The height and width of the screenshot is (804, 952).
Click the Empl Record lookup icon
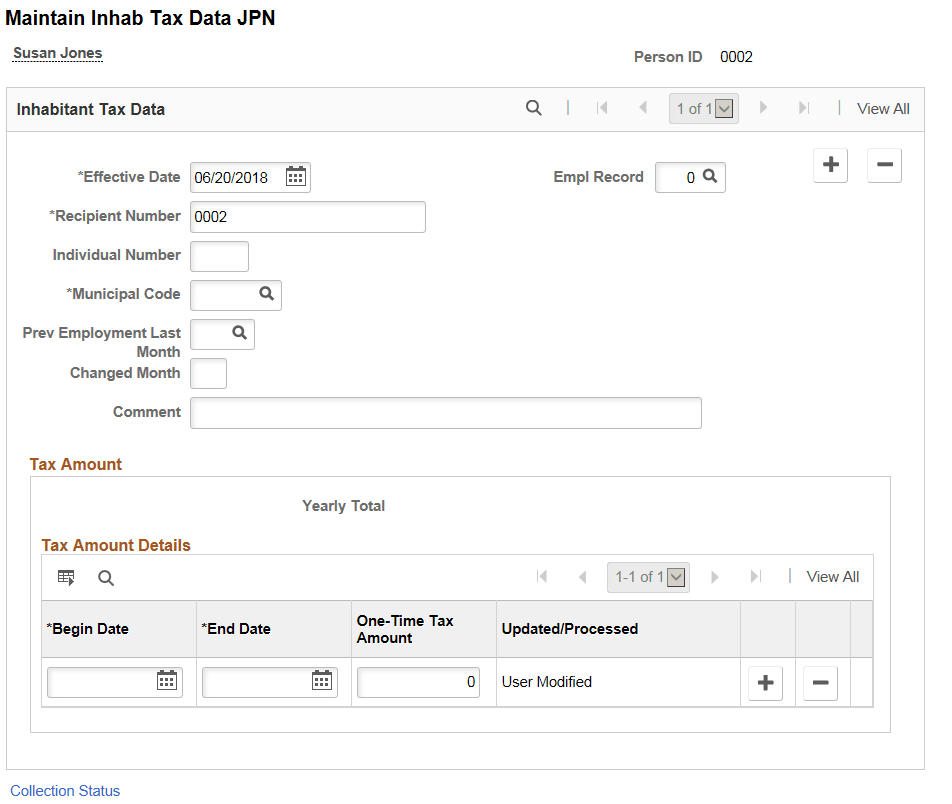[712, 177]
